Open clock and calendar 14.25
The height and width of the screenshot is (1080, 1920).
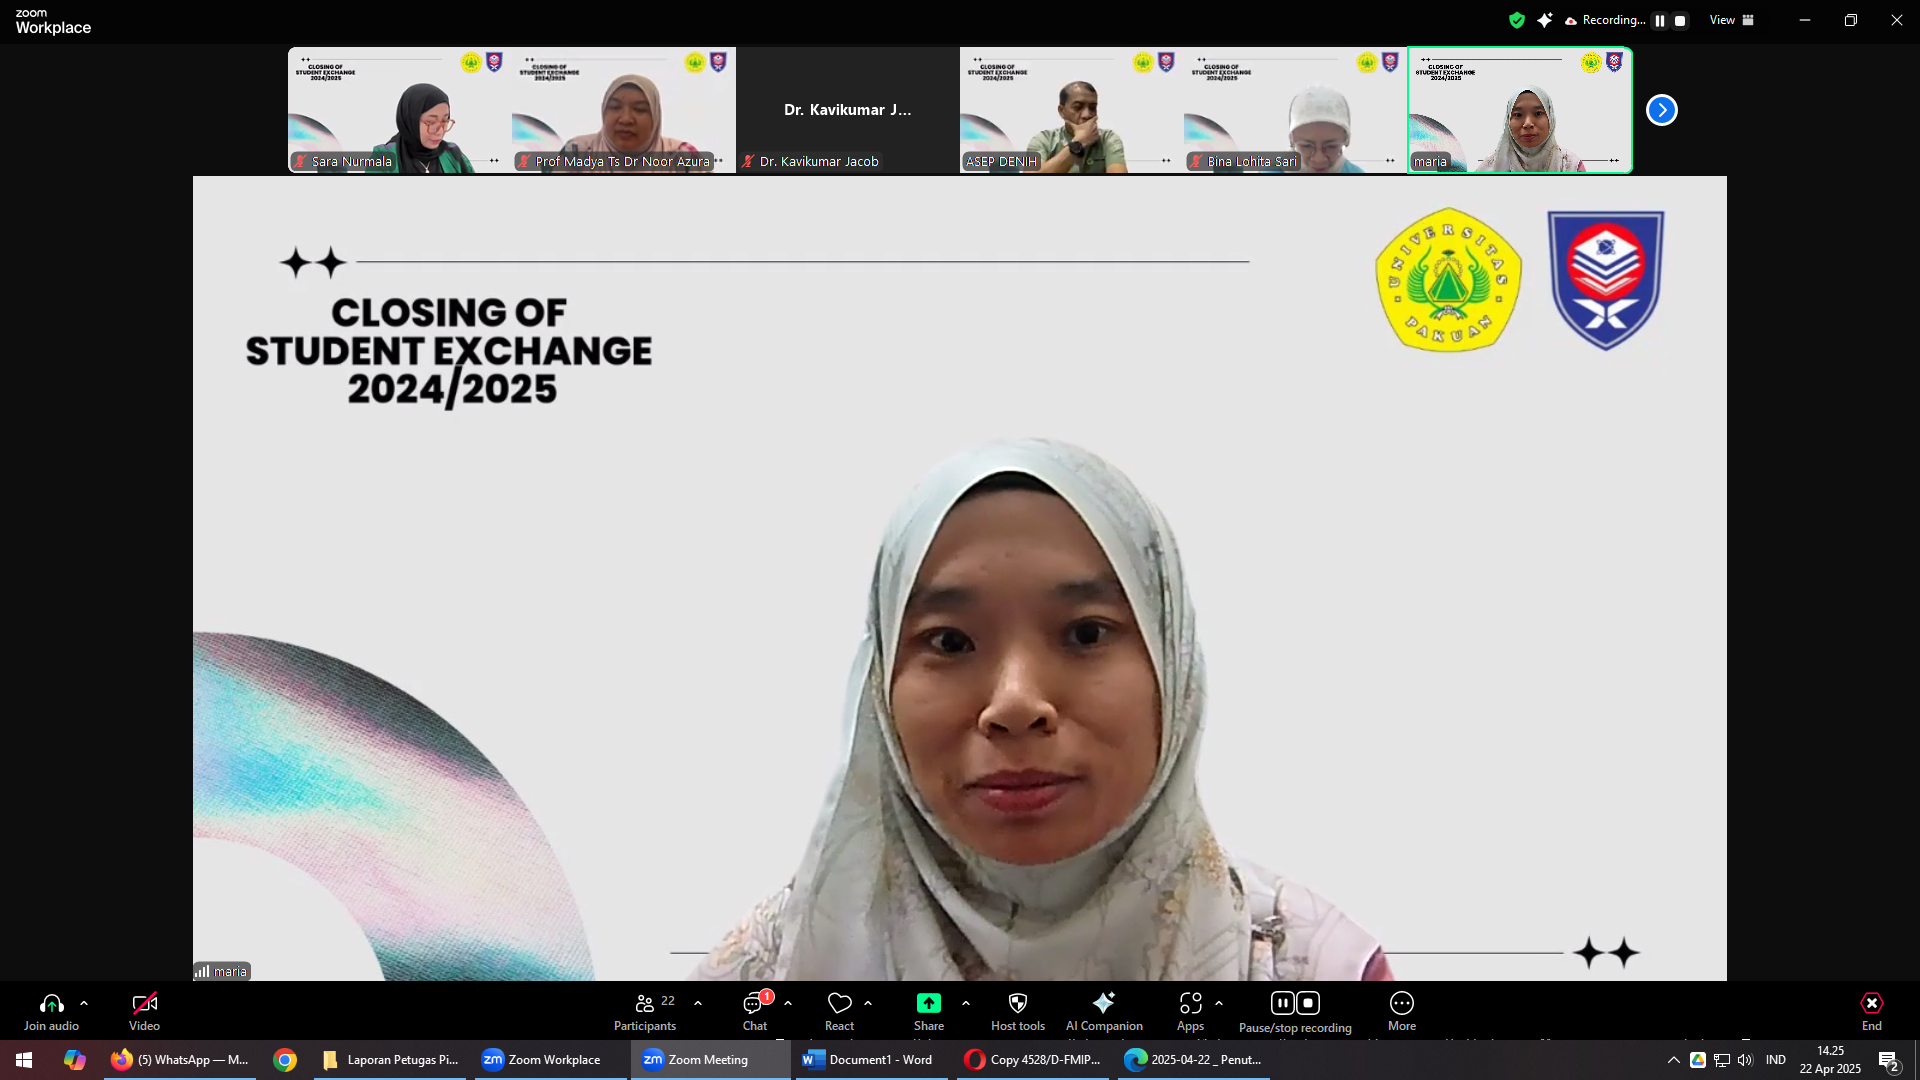point(1830,1060)
